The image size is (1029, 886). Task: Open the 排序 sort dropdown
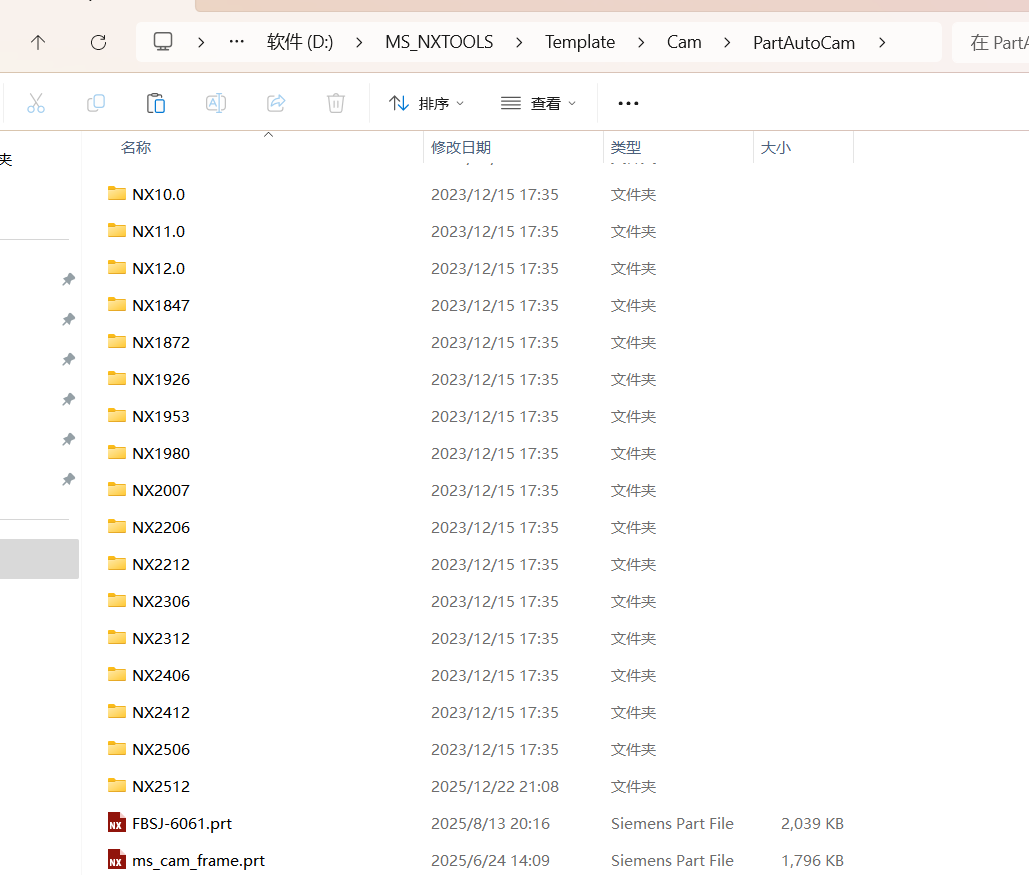(x=427, y=103)
